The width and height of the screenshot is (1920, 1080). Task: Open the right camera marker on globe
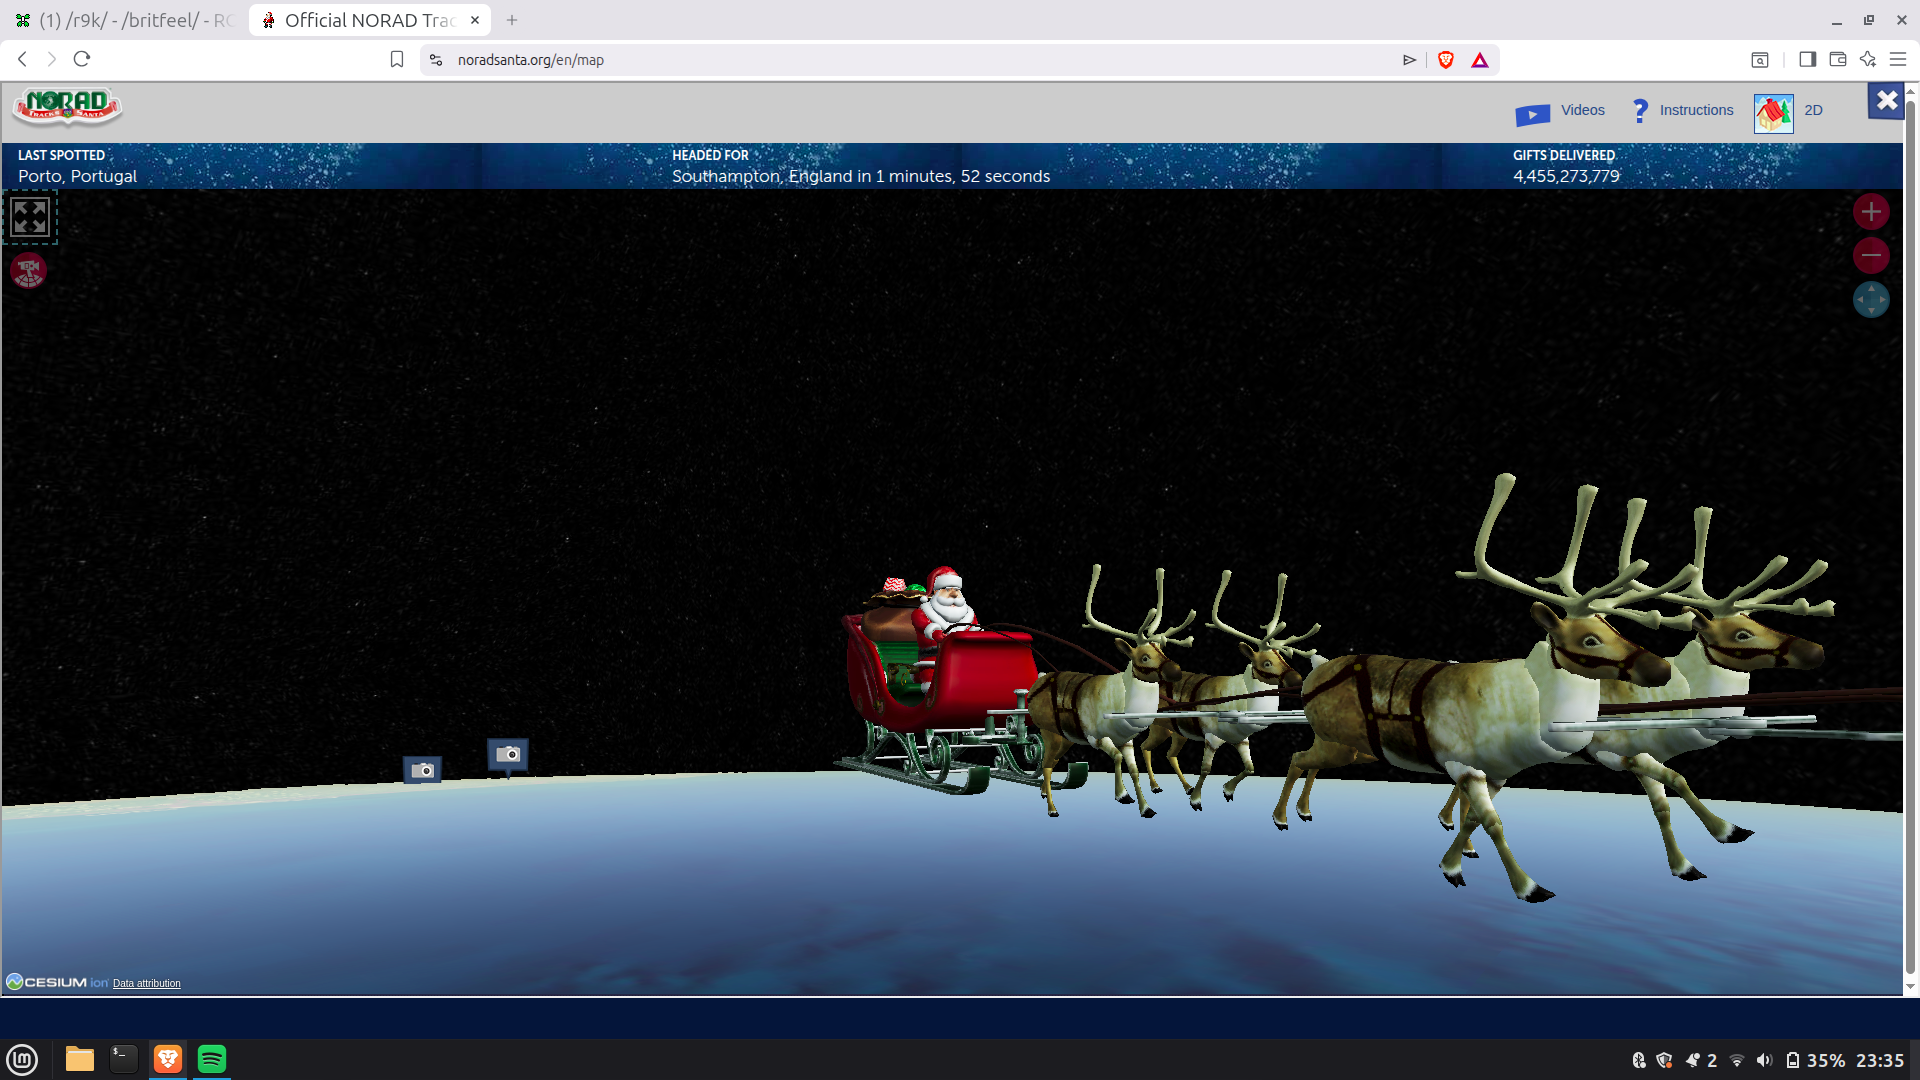pos(508,754)
